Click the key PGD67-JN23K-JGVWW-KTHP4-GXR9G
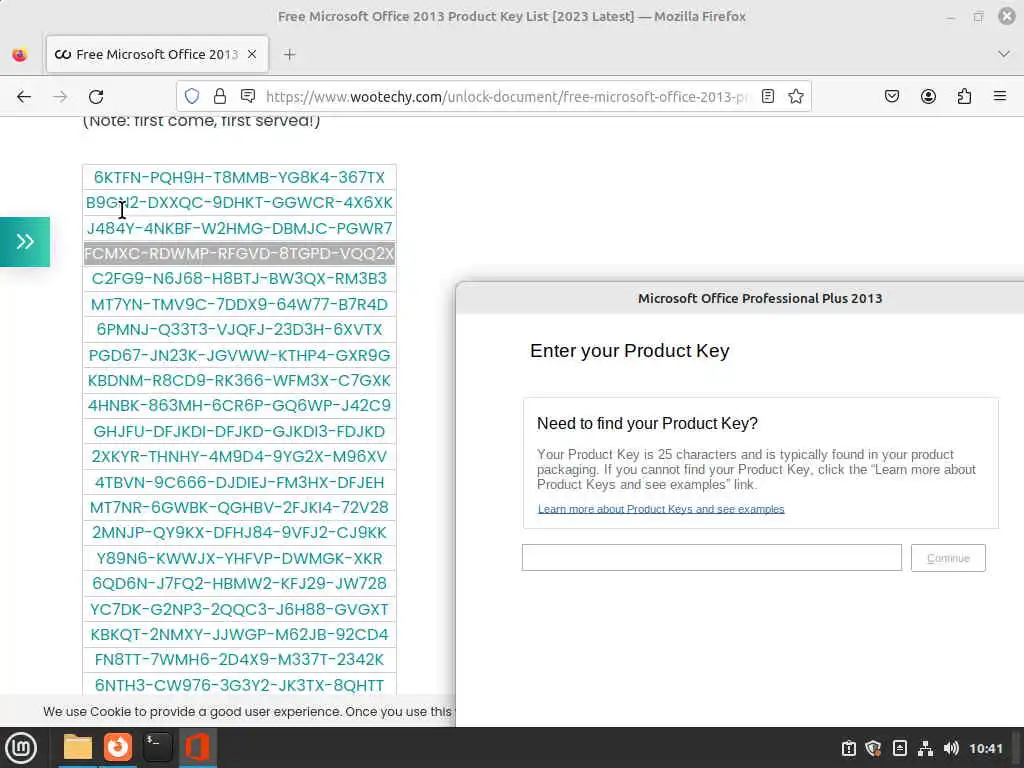 pos(239,355)
